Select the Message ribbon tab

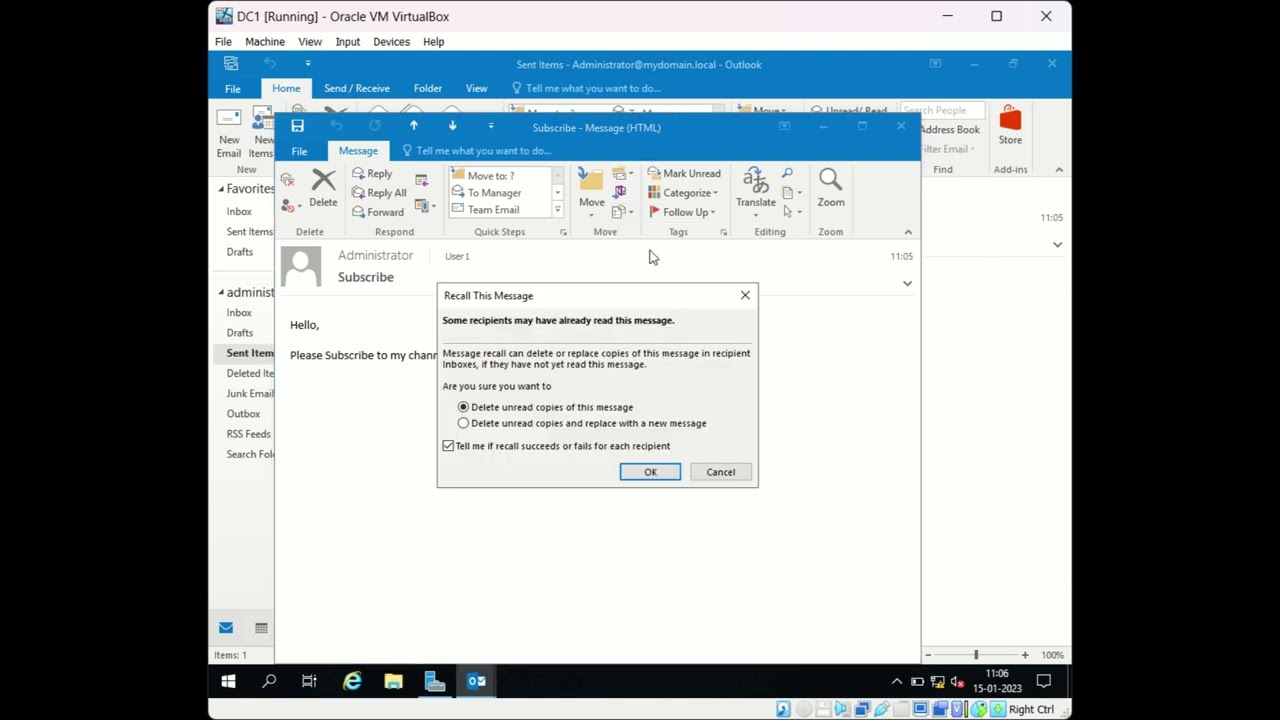click(358, 151)
